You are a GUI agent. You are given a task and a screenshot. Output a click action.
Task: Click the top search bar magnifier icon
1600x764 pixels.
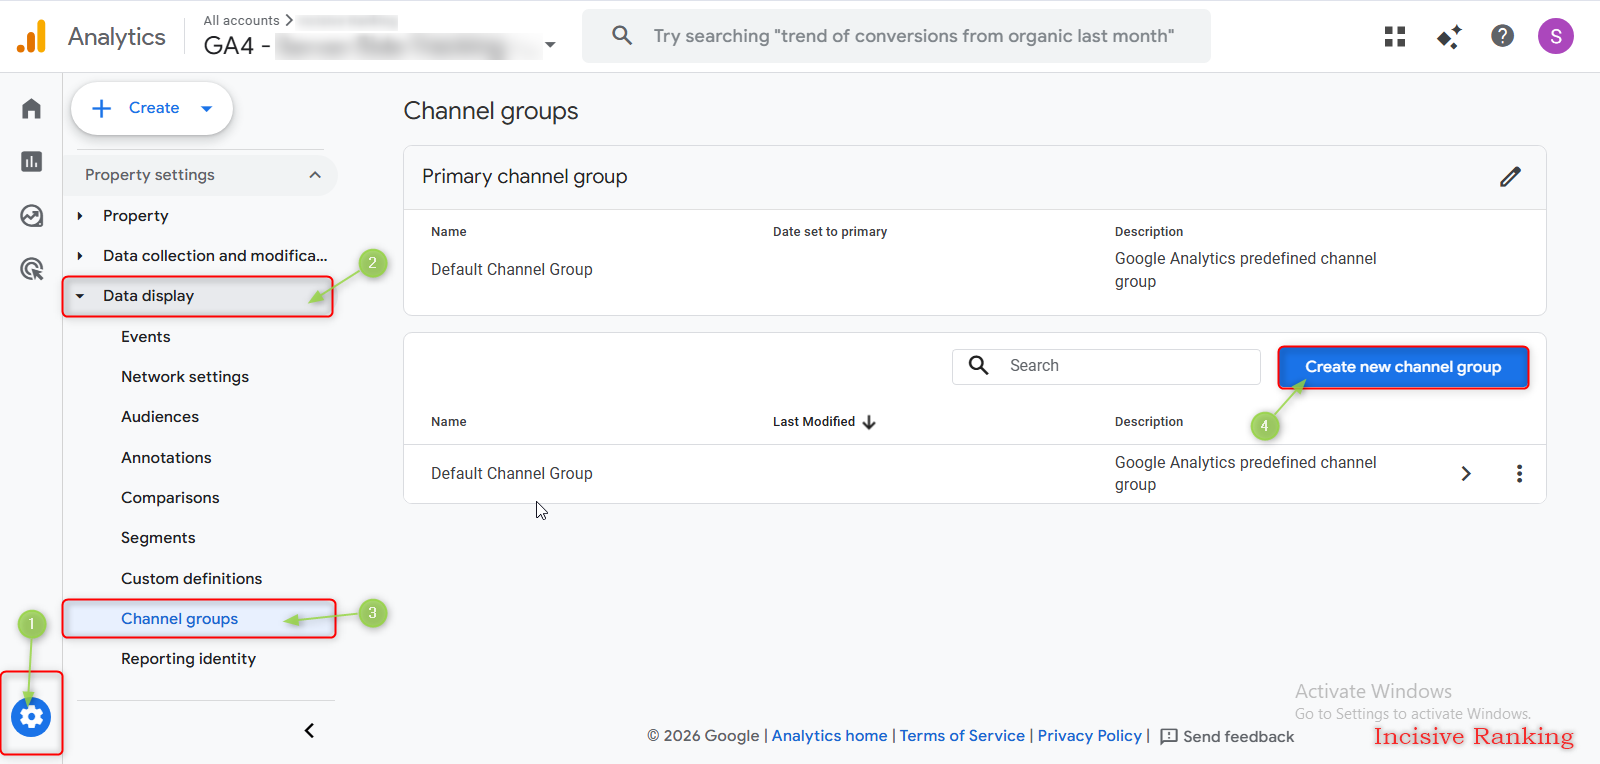622,36
